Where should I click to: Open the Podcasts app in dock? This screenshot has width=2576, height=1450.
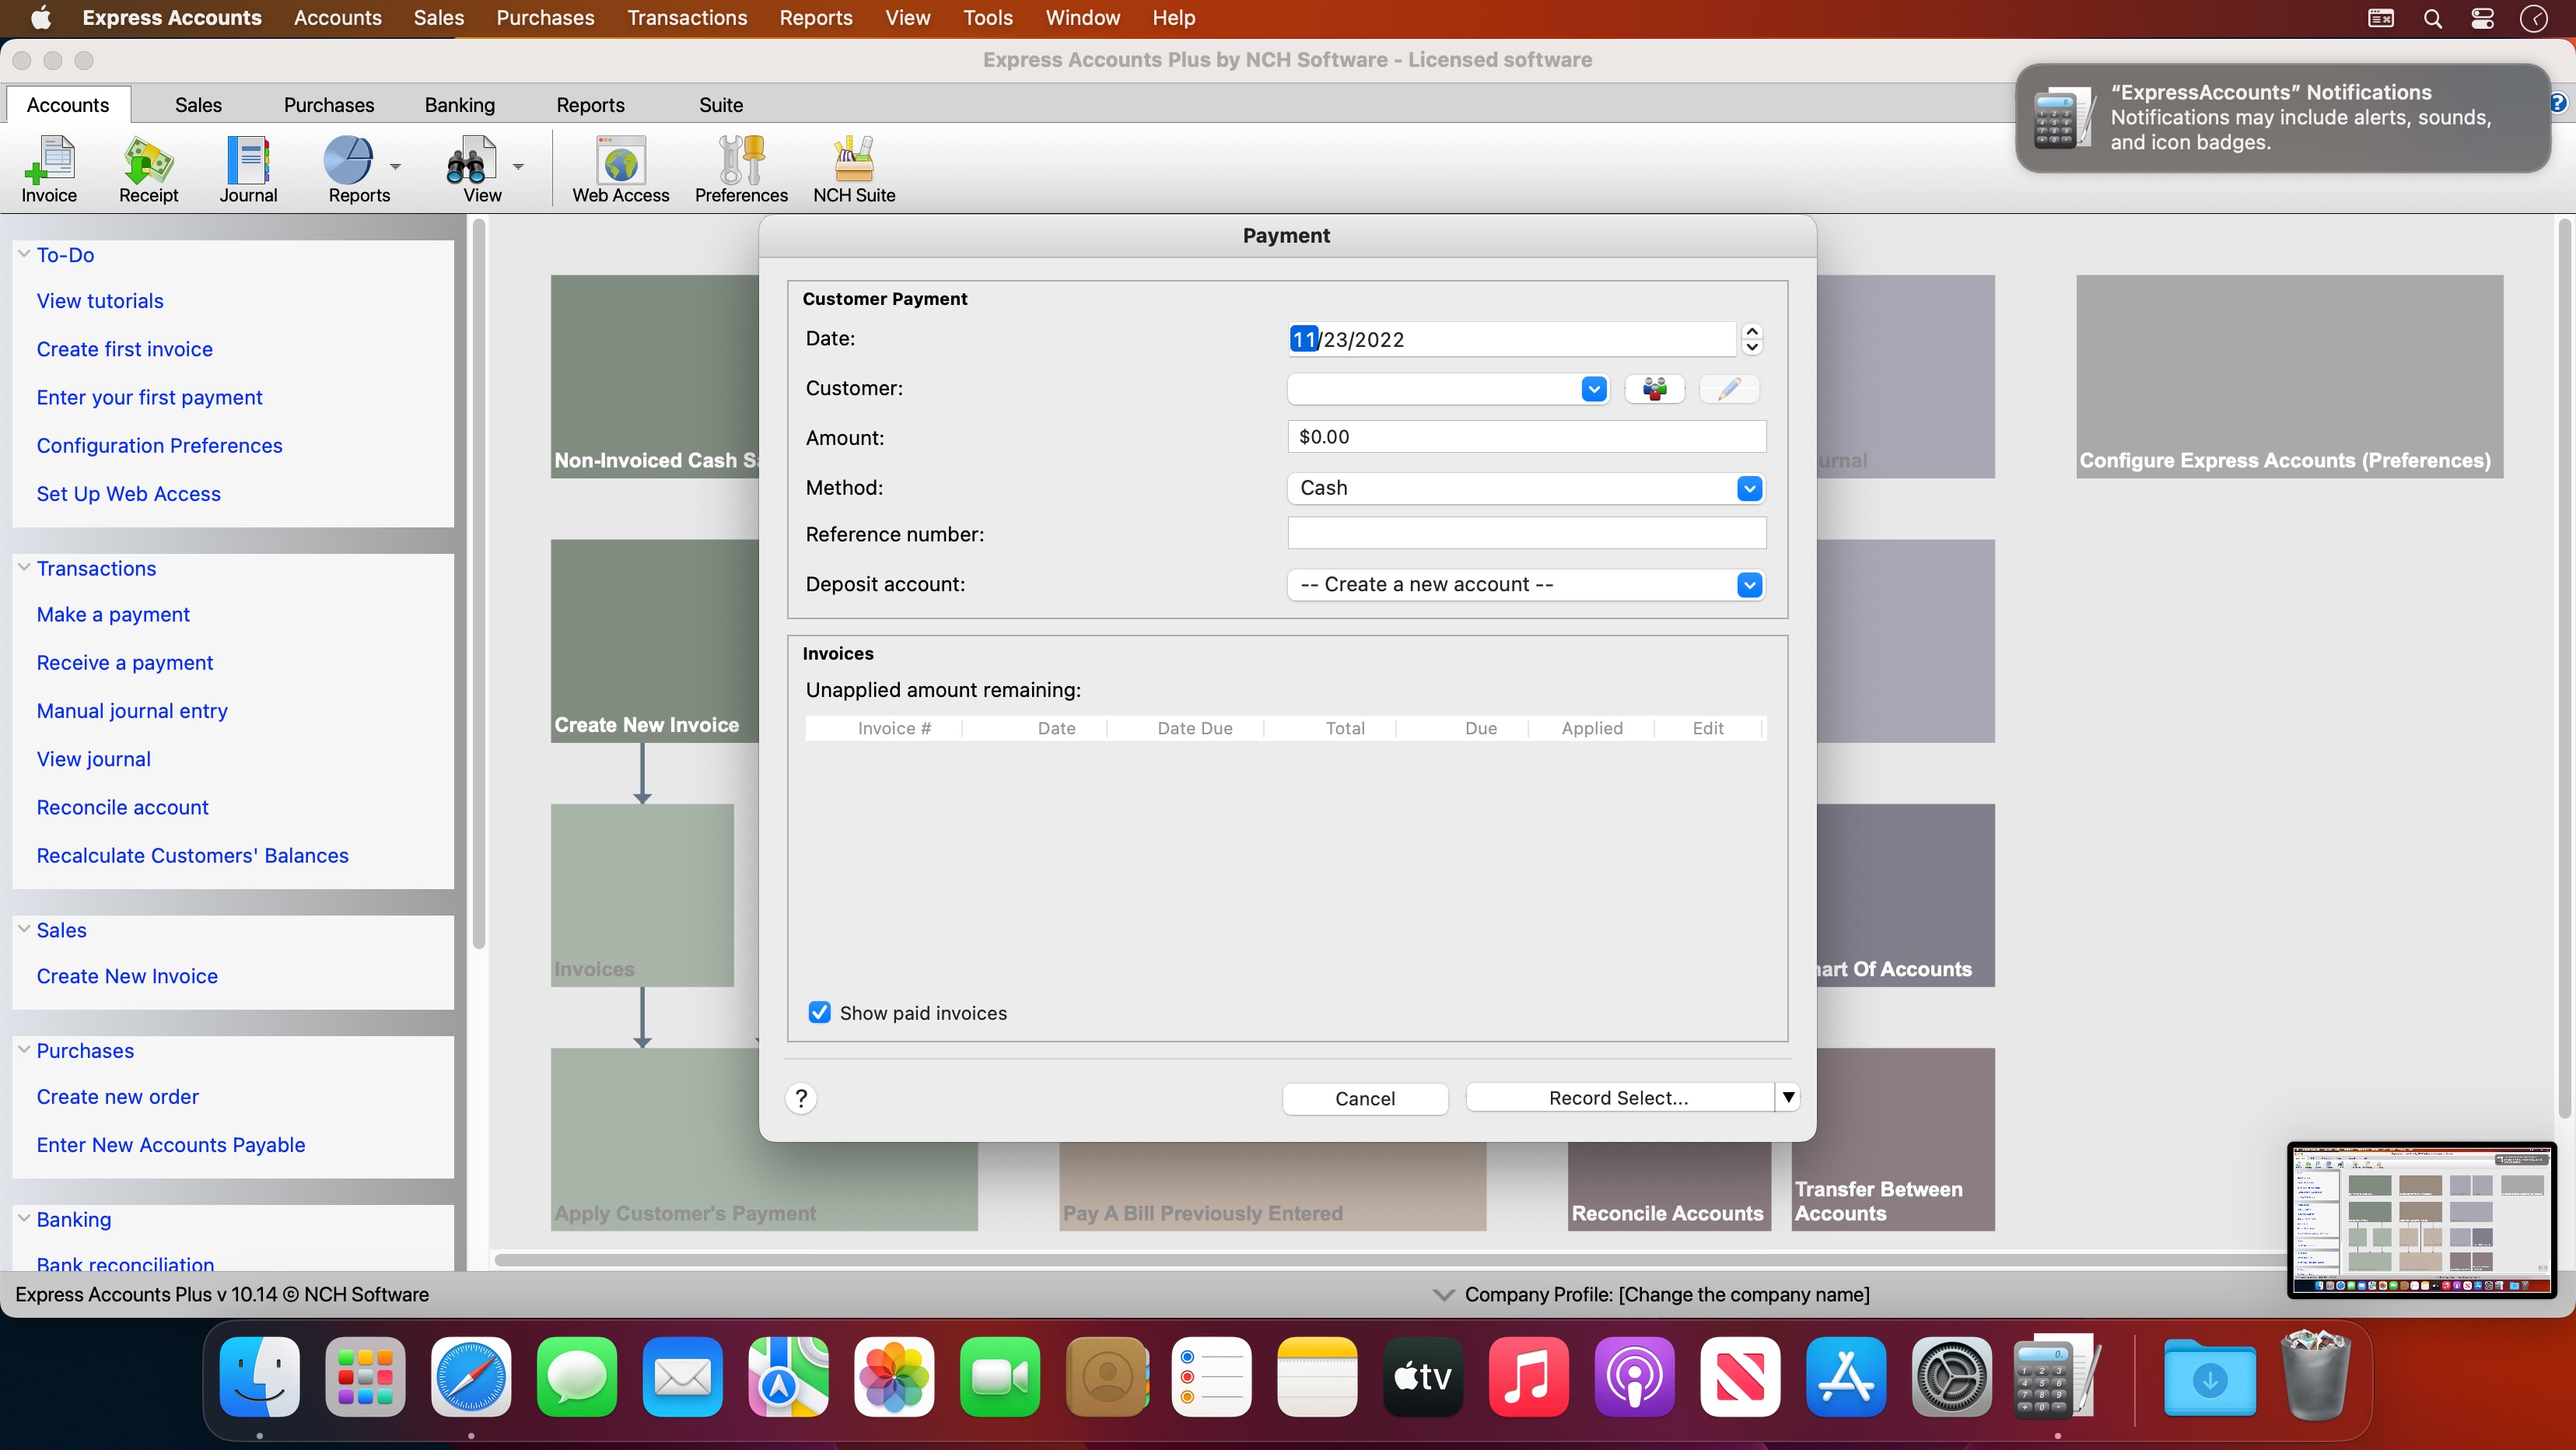coord(1634,1377)
